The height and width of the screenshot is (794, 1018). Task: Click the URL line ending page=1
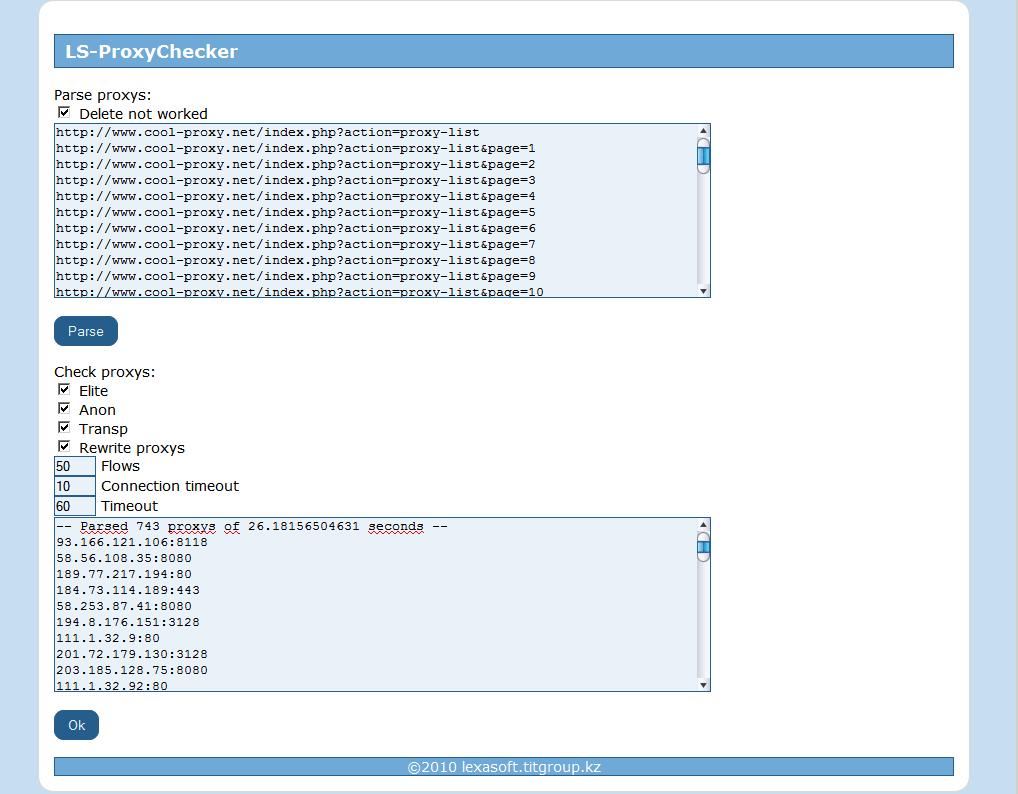pos(295,149)
